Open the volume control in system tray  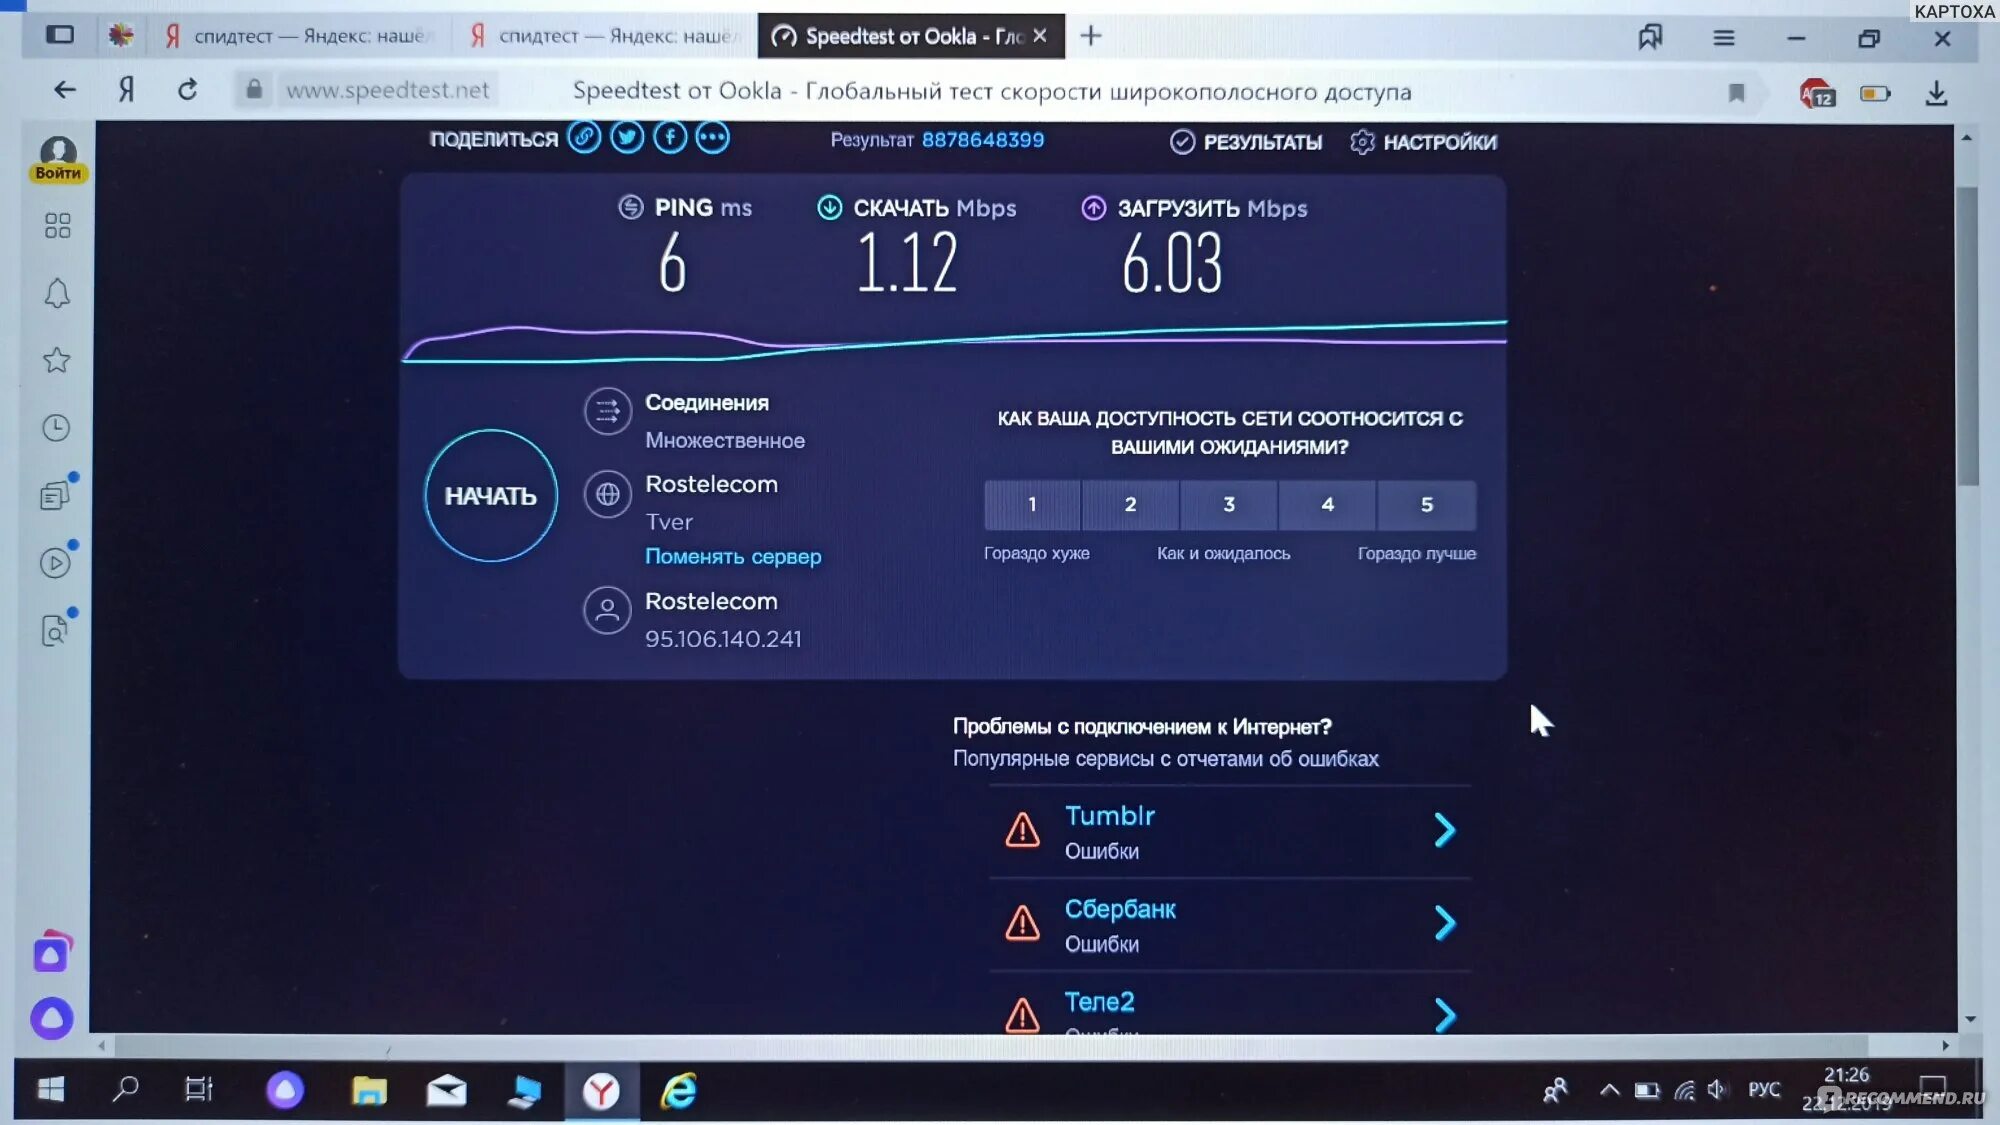(1717, 1090)
